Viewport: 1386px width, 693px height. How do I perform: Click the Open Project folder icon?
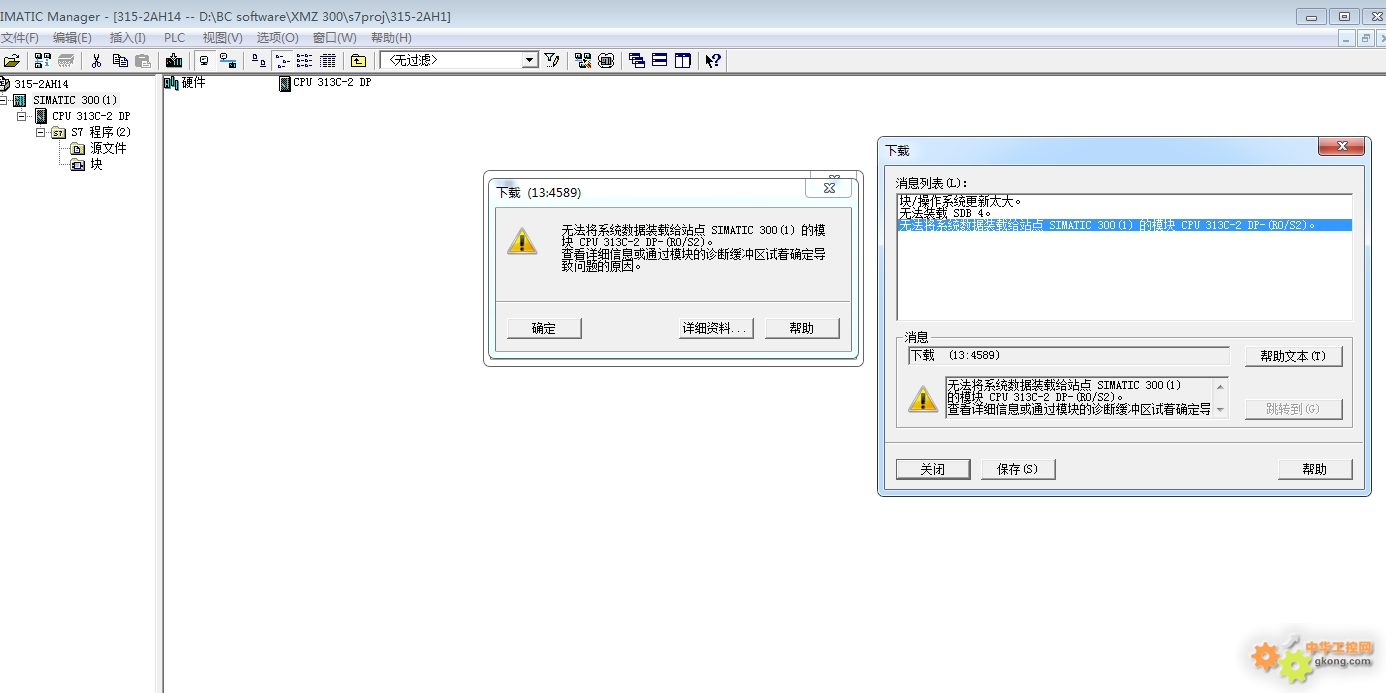click(12, 61)
